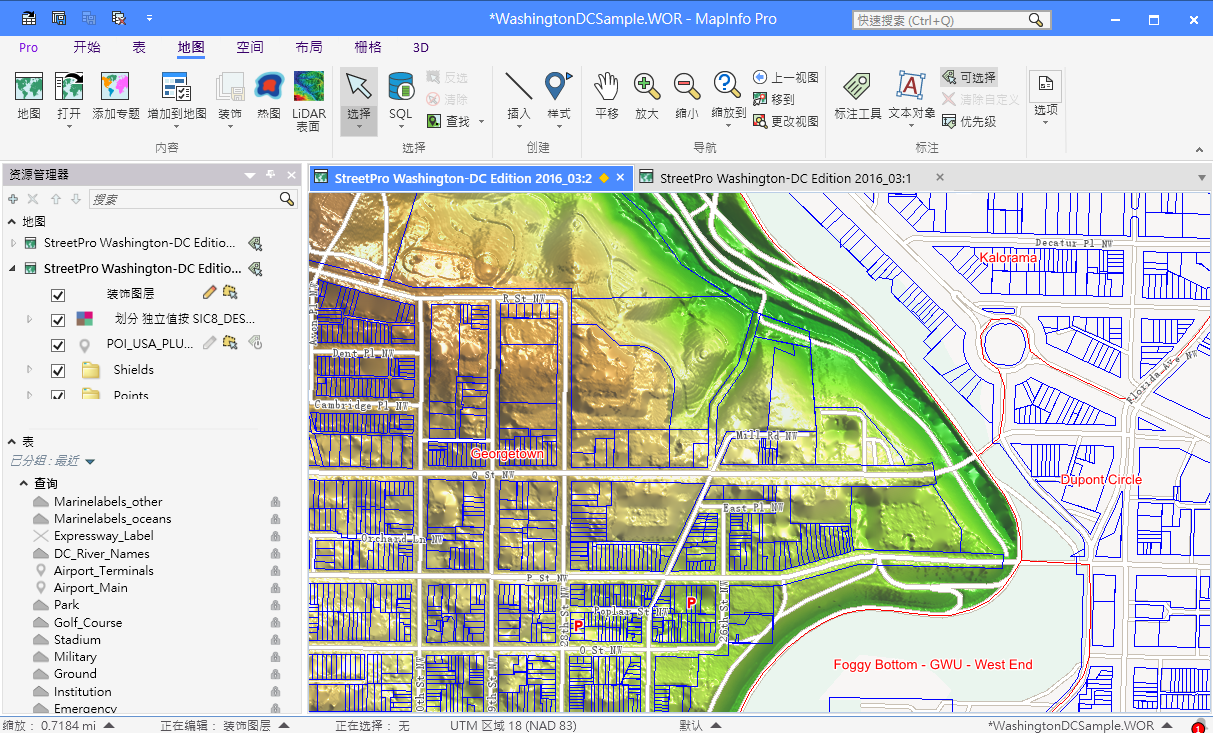Switch to the StreetPro 2016_03:1 map tab

coord(785,178)
